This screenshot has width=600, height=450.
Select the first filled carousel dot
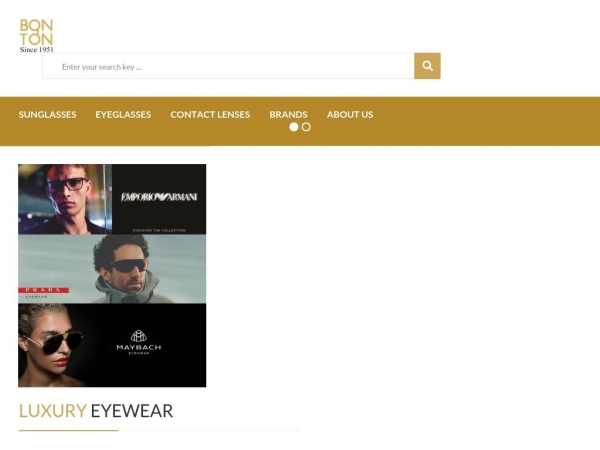click(294, 127)
